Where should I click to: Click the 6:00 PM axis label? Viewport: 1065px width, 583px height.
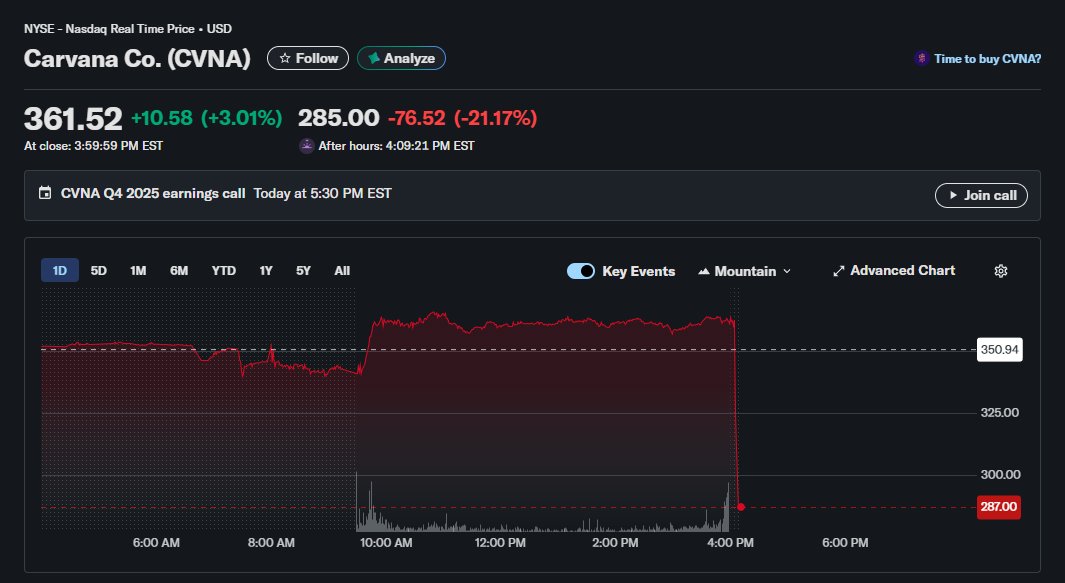click(x=845, y=543)
